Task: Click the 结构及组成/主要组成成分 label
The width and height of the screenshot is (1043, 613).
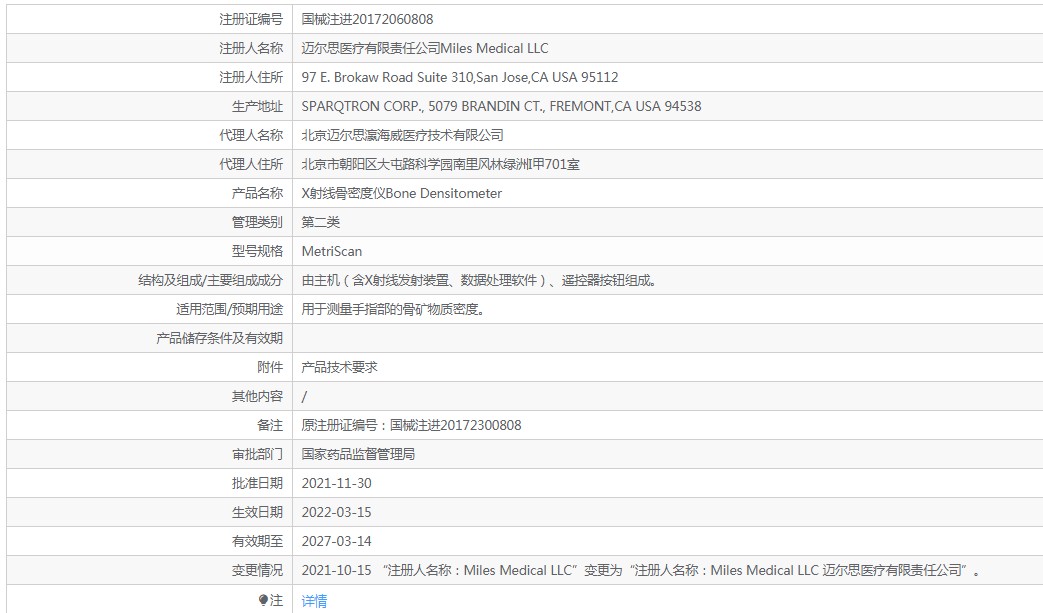Action: point(211,281)
